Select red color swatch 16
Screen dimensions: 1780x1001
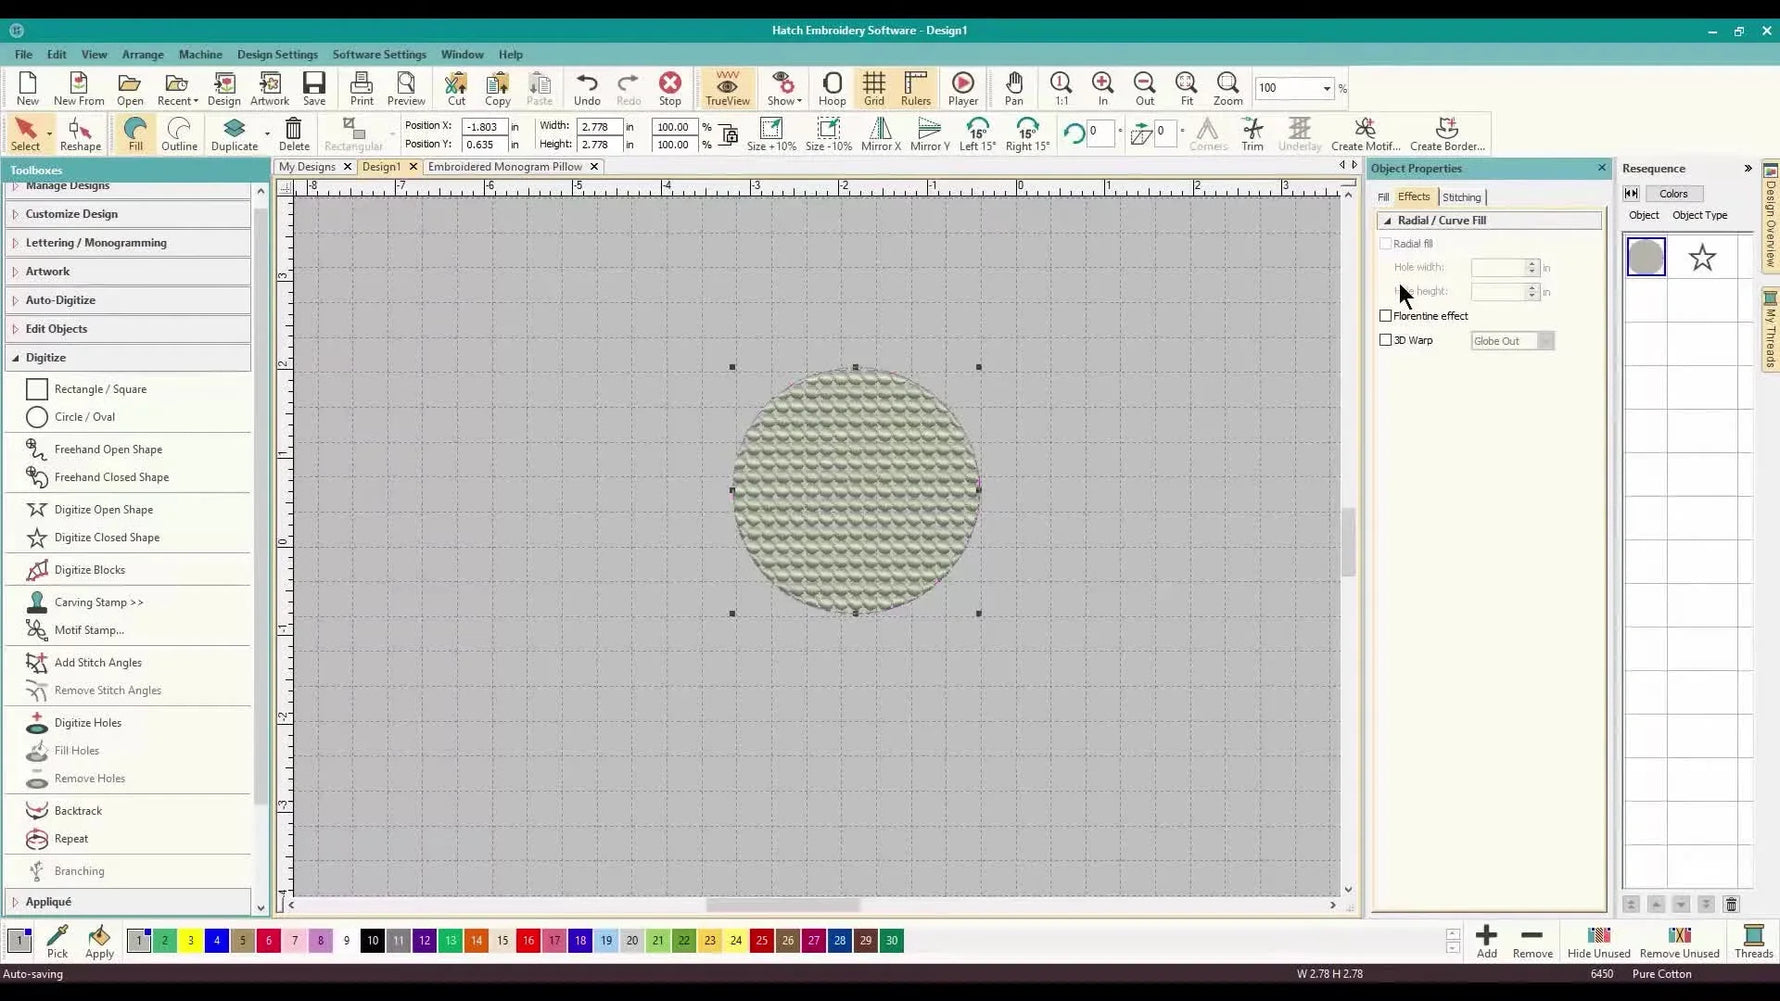click(x=528, y=941)
